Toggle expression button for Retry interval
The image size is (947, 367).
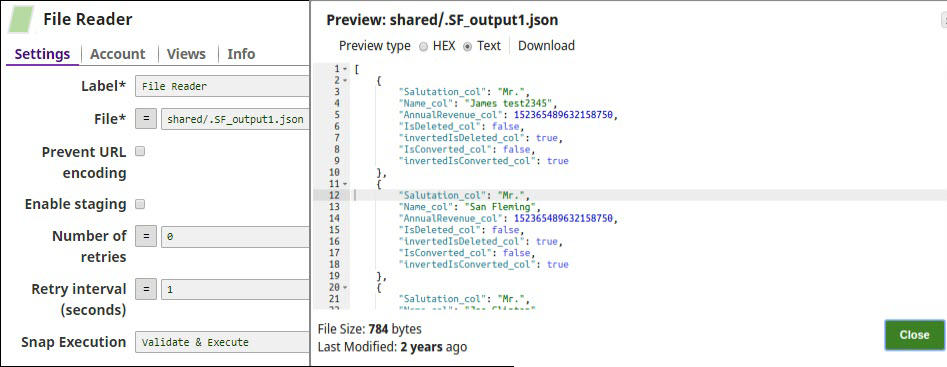click(146, 289)
